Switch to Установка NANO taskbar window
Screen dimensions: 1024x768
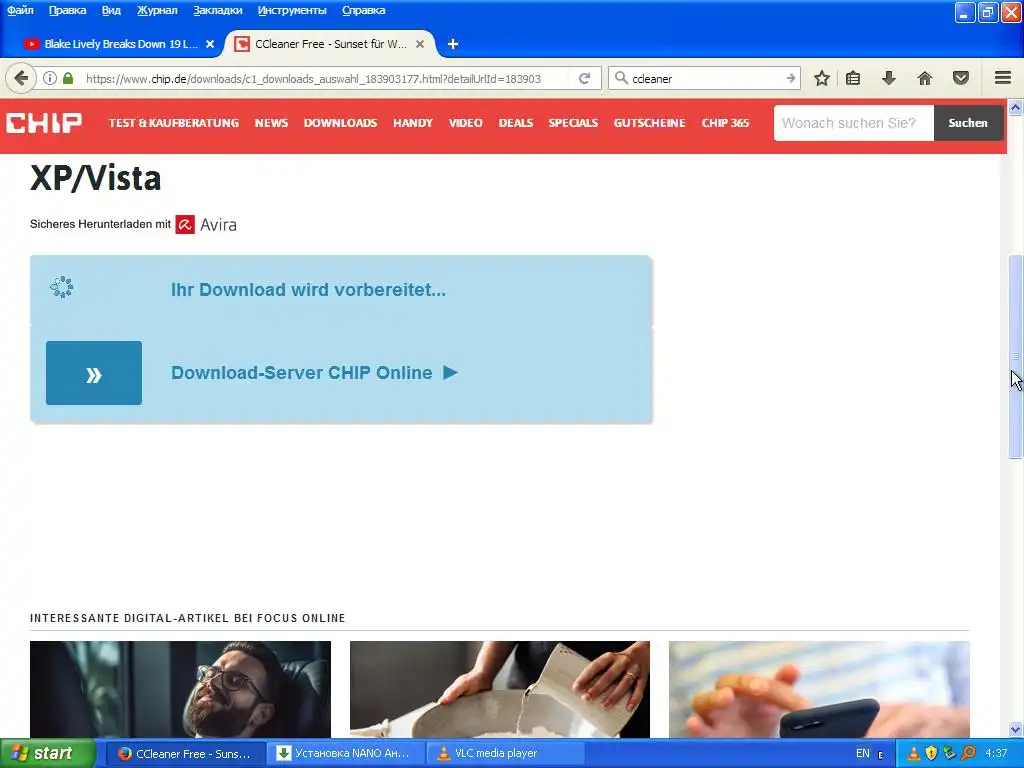345,754
